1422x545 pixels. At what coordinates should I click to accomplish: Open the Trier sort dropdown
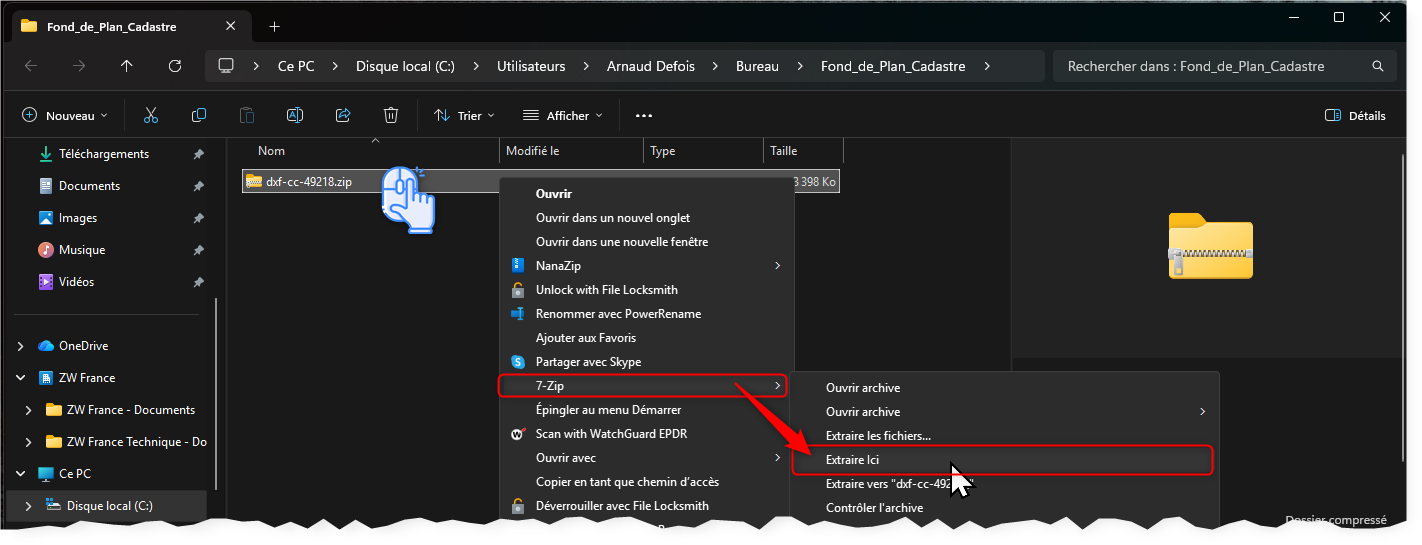[464, 116]
